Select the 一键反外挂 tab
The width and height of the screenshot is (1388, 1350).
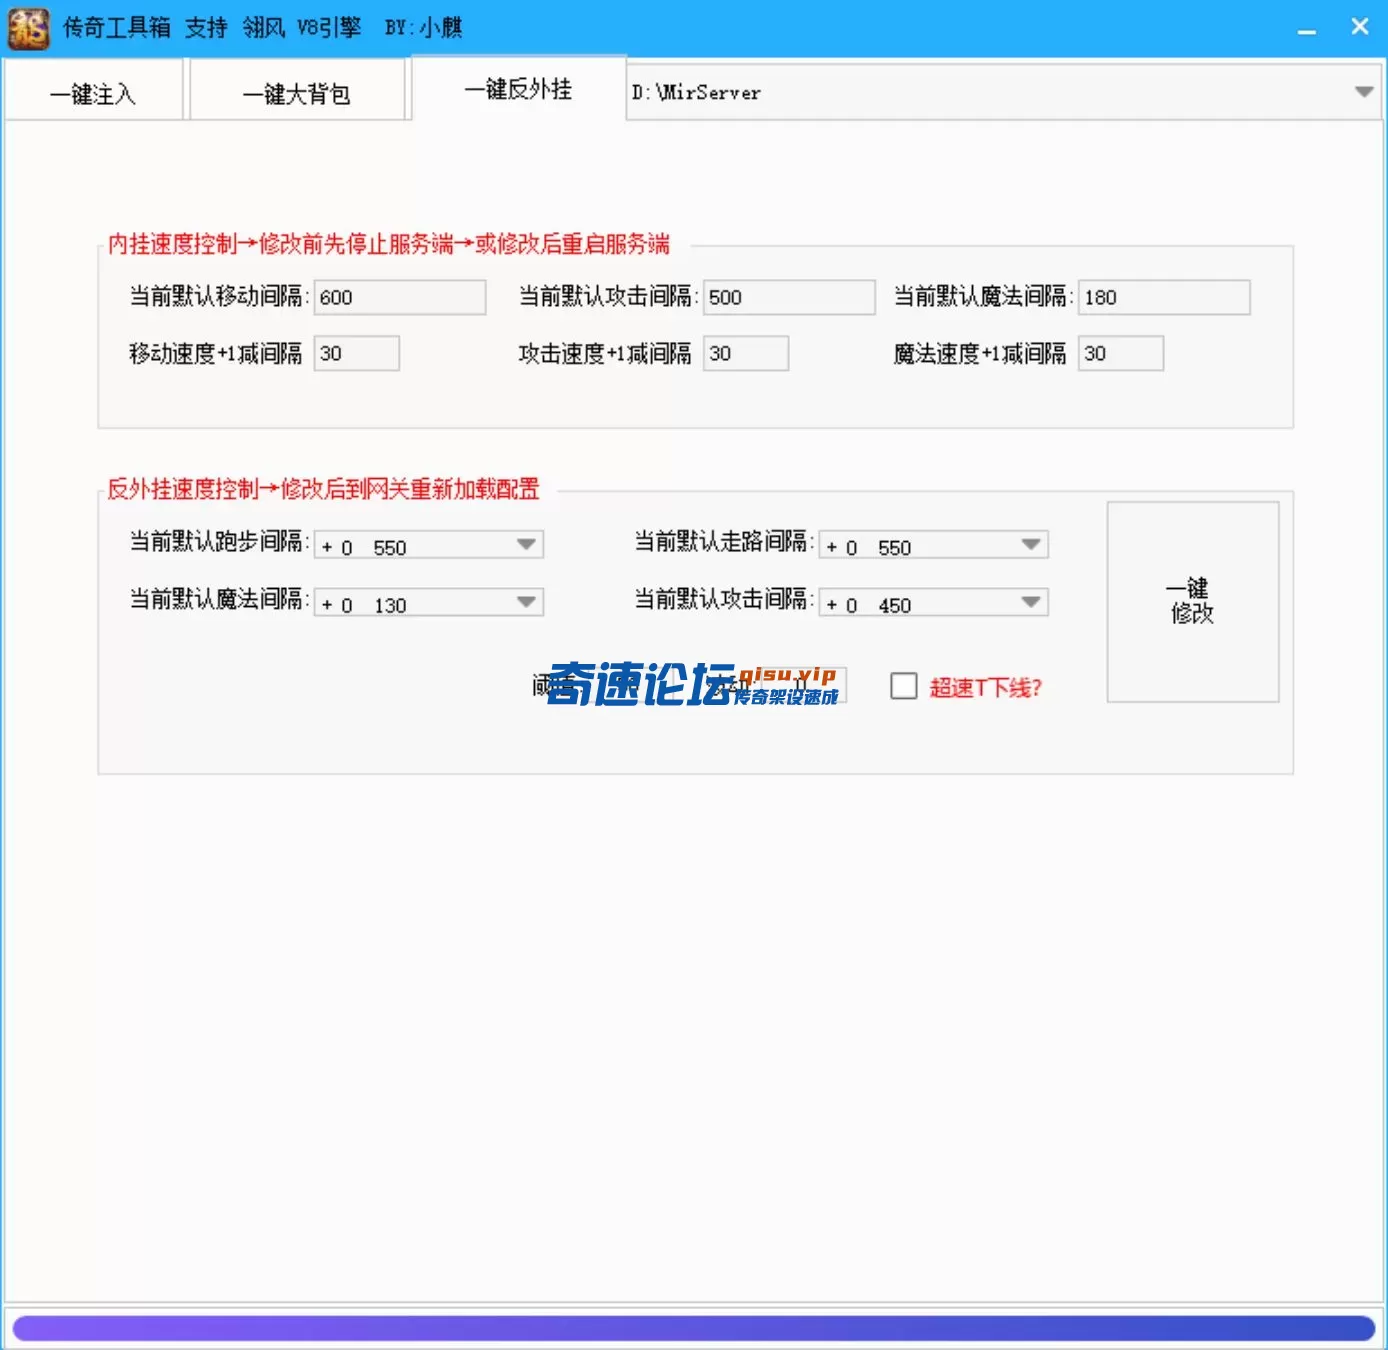(518, 89)
